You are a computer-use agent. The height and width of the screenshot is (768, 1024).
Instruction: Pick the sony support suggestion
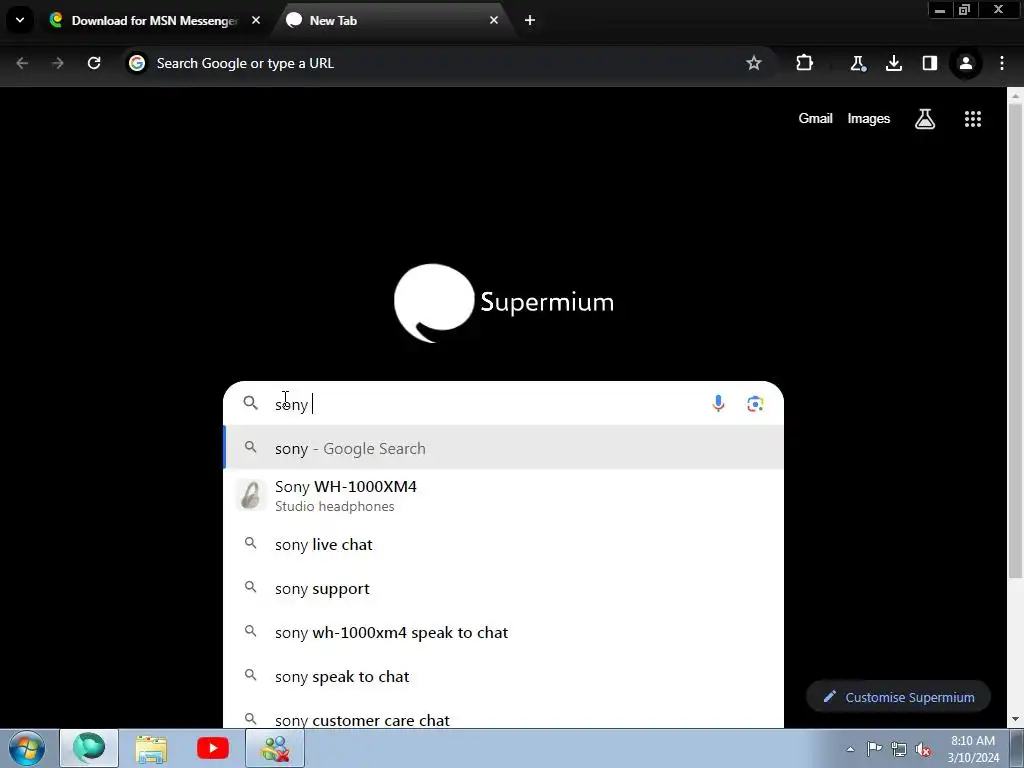(x=504, y=588)
